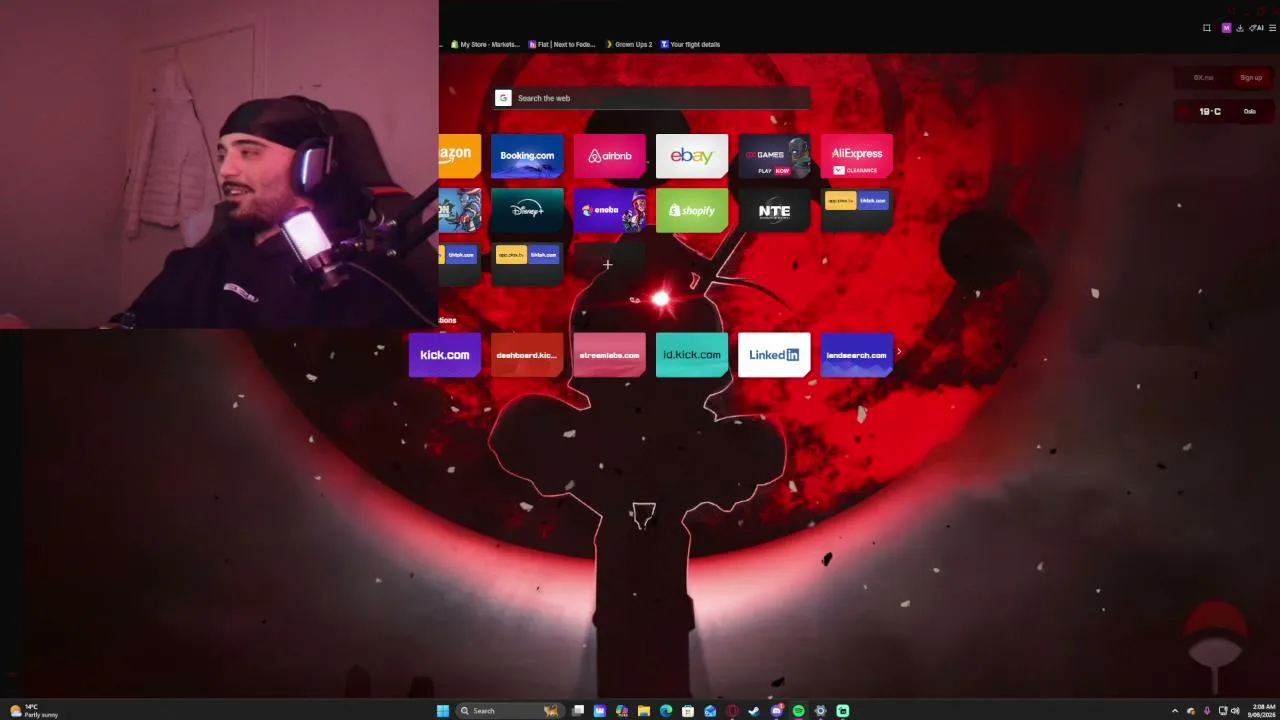Open the volume control in system tray

(1235, 711)
